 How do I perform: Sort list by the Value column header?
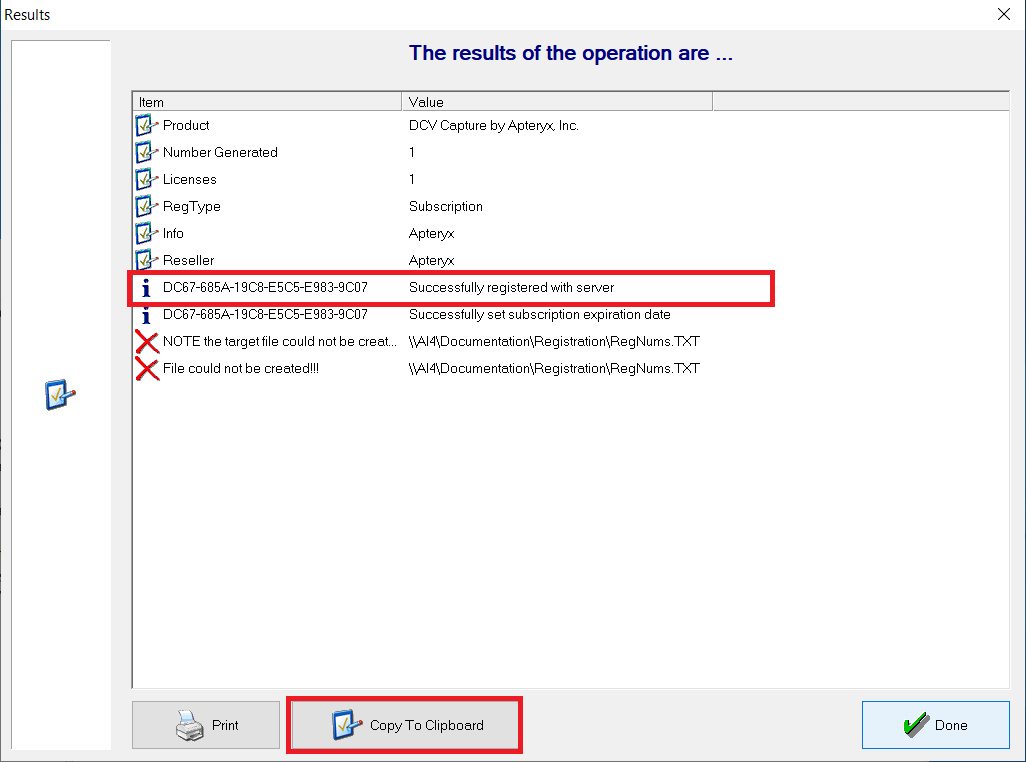click(557, 102)
